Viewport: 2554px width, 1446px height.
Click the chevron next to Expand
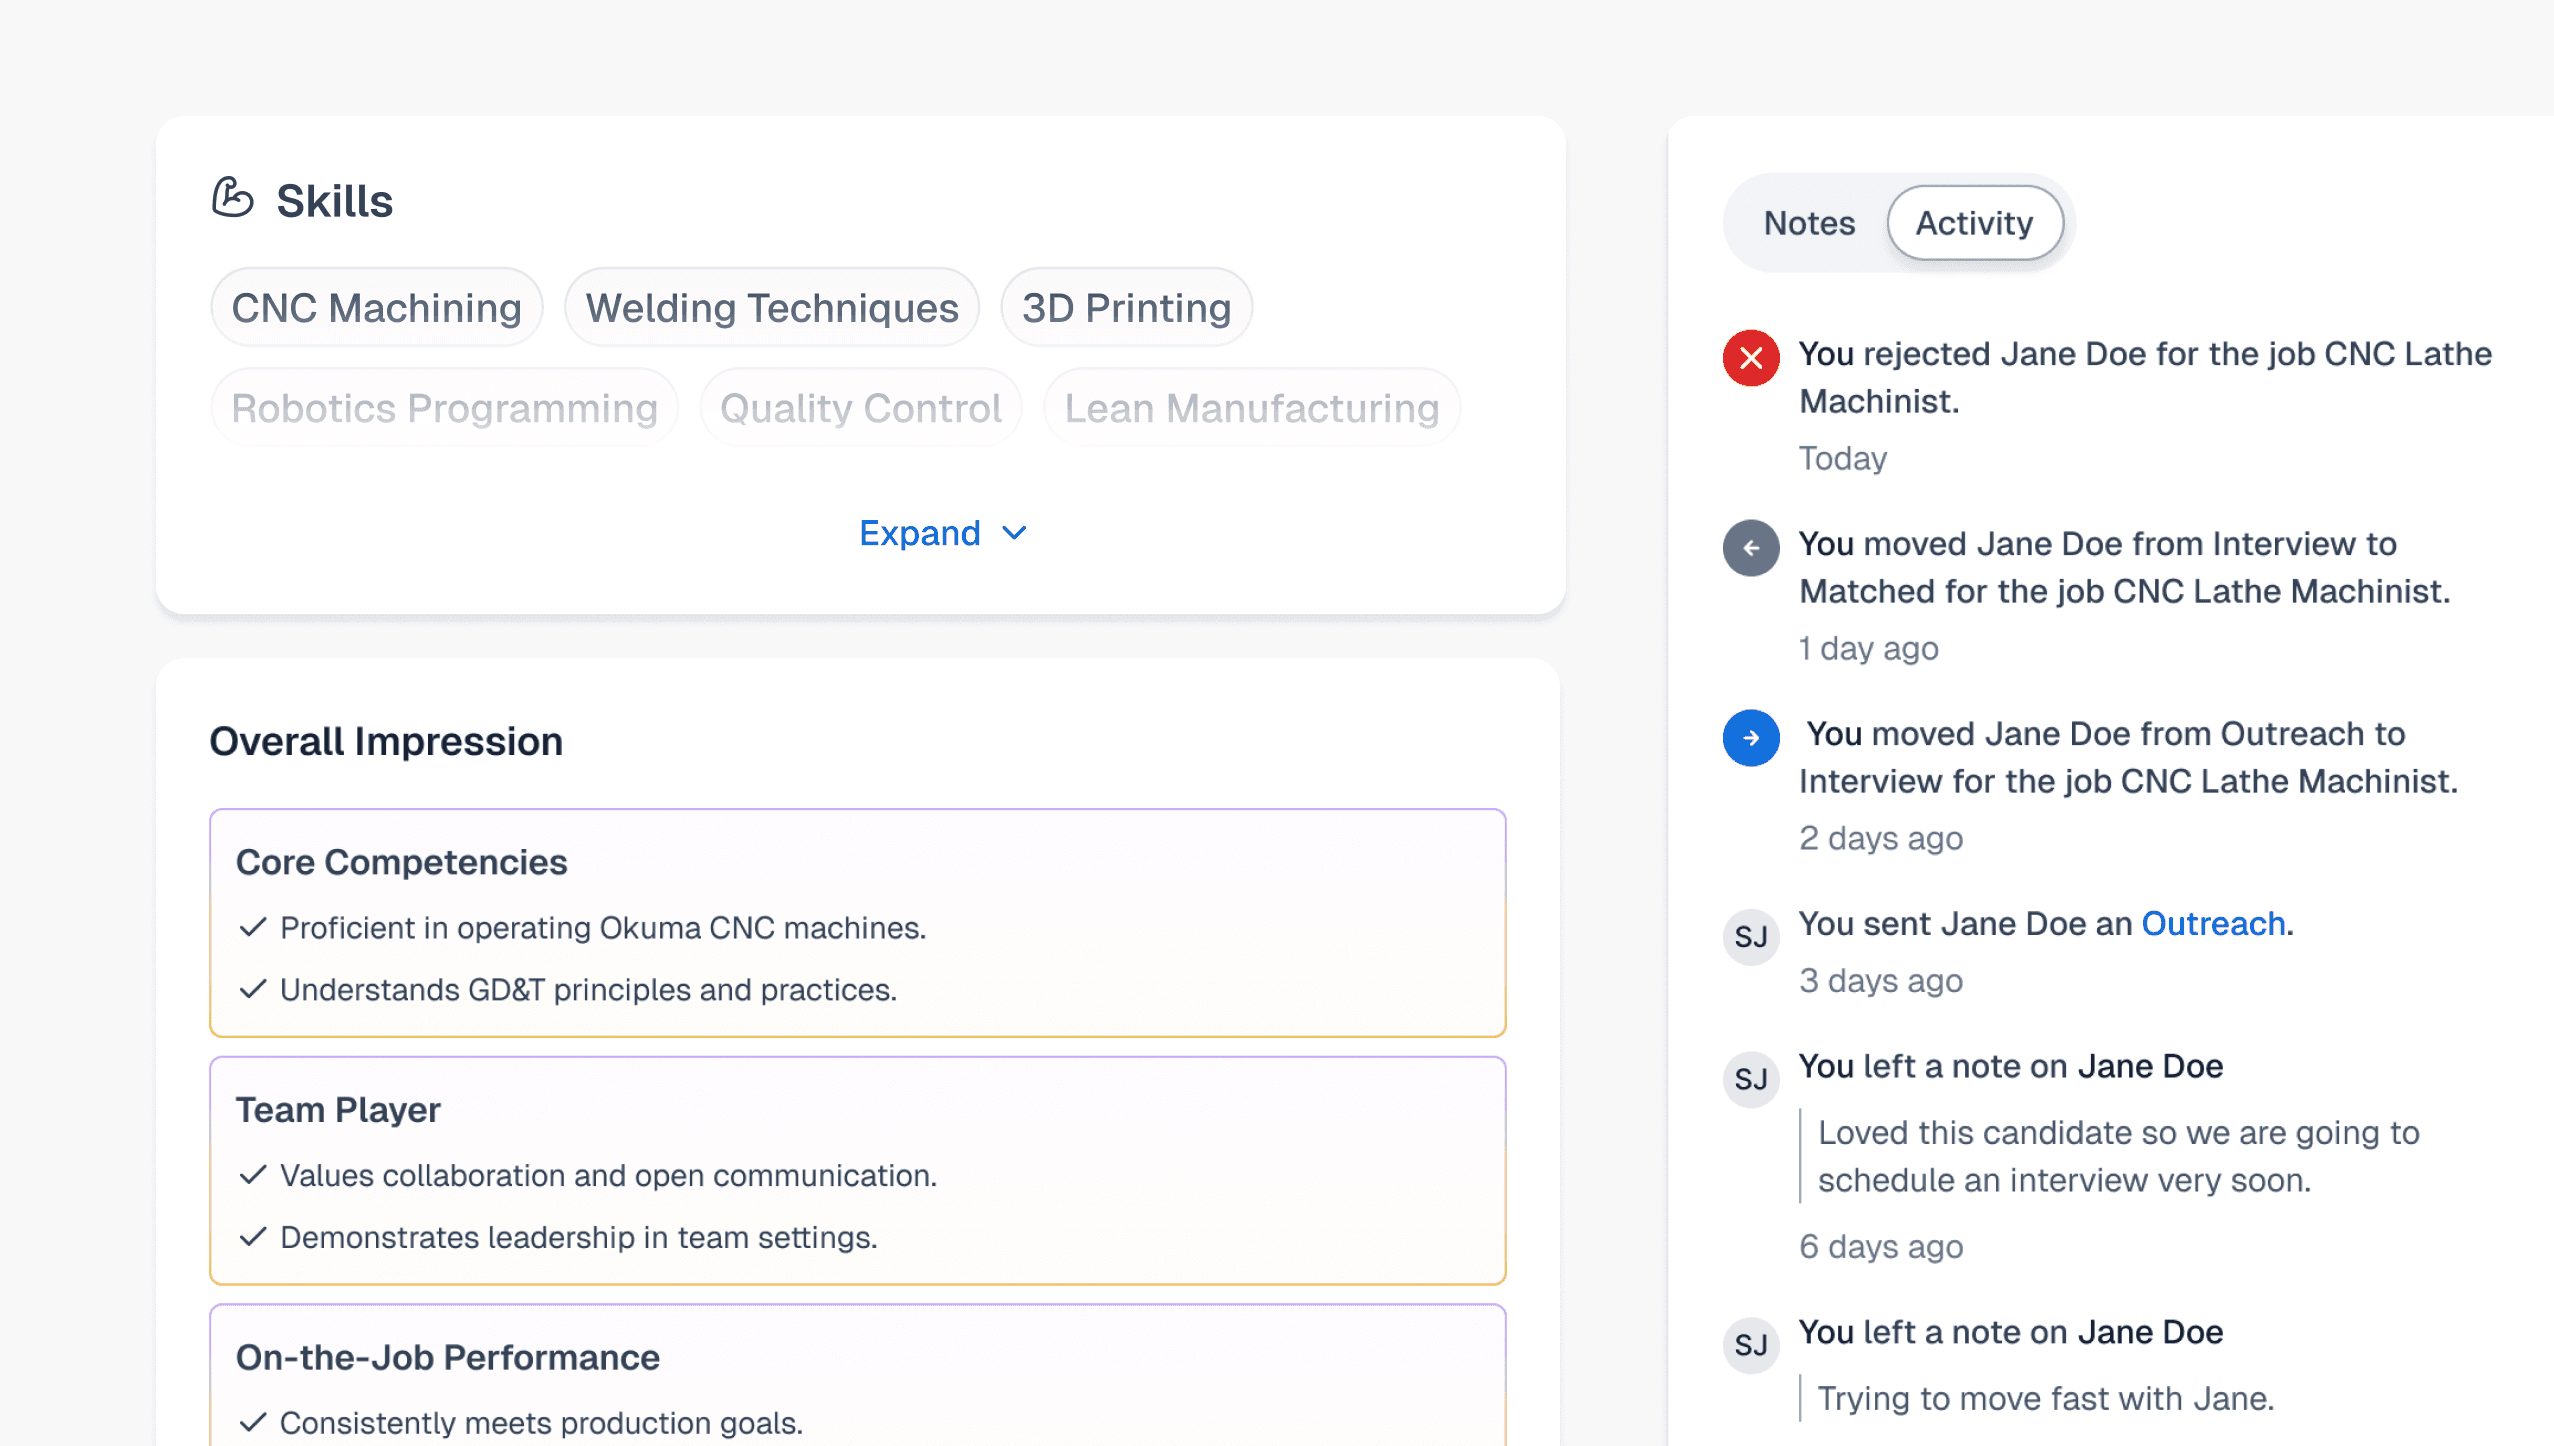tap(1014, 533)
